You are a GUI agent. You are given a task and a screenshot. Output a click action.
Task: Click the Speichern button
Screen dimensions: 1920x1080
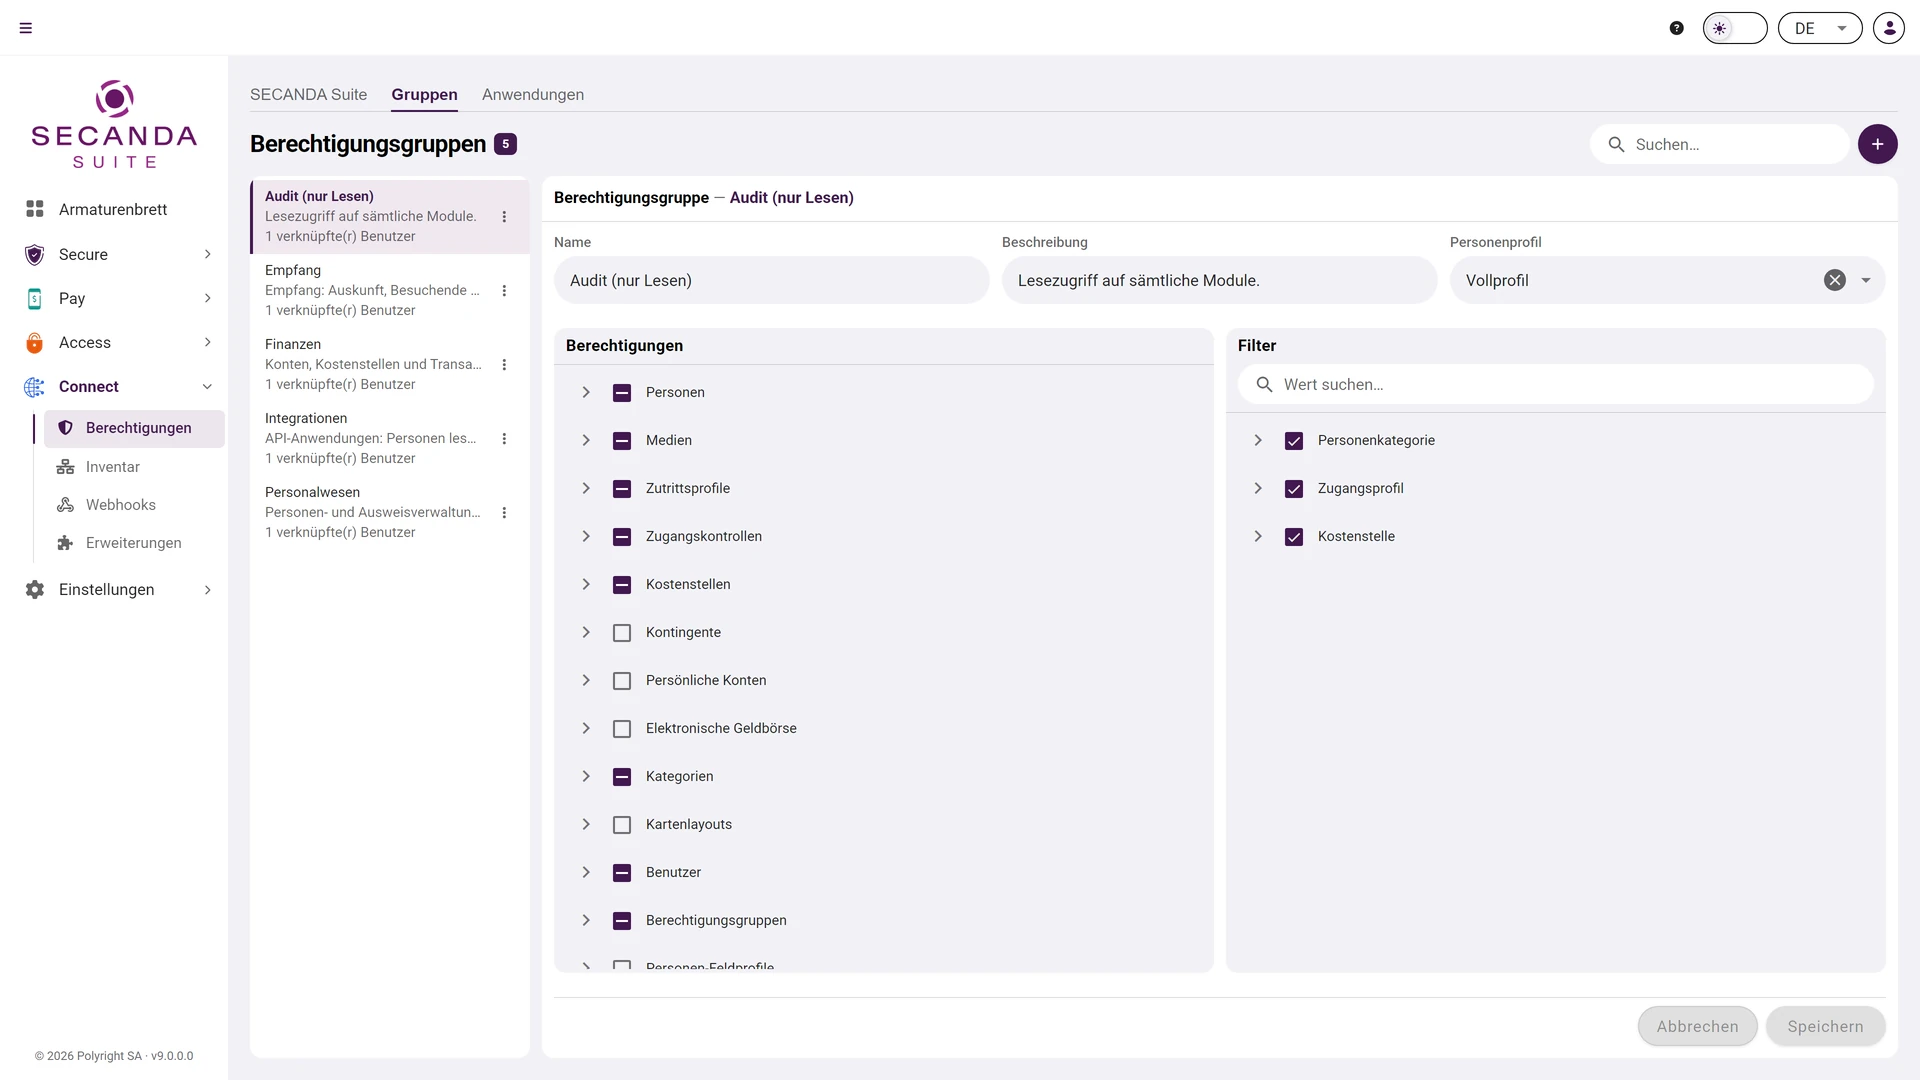pos(1825,1026)
